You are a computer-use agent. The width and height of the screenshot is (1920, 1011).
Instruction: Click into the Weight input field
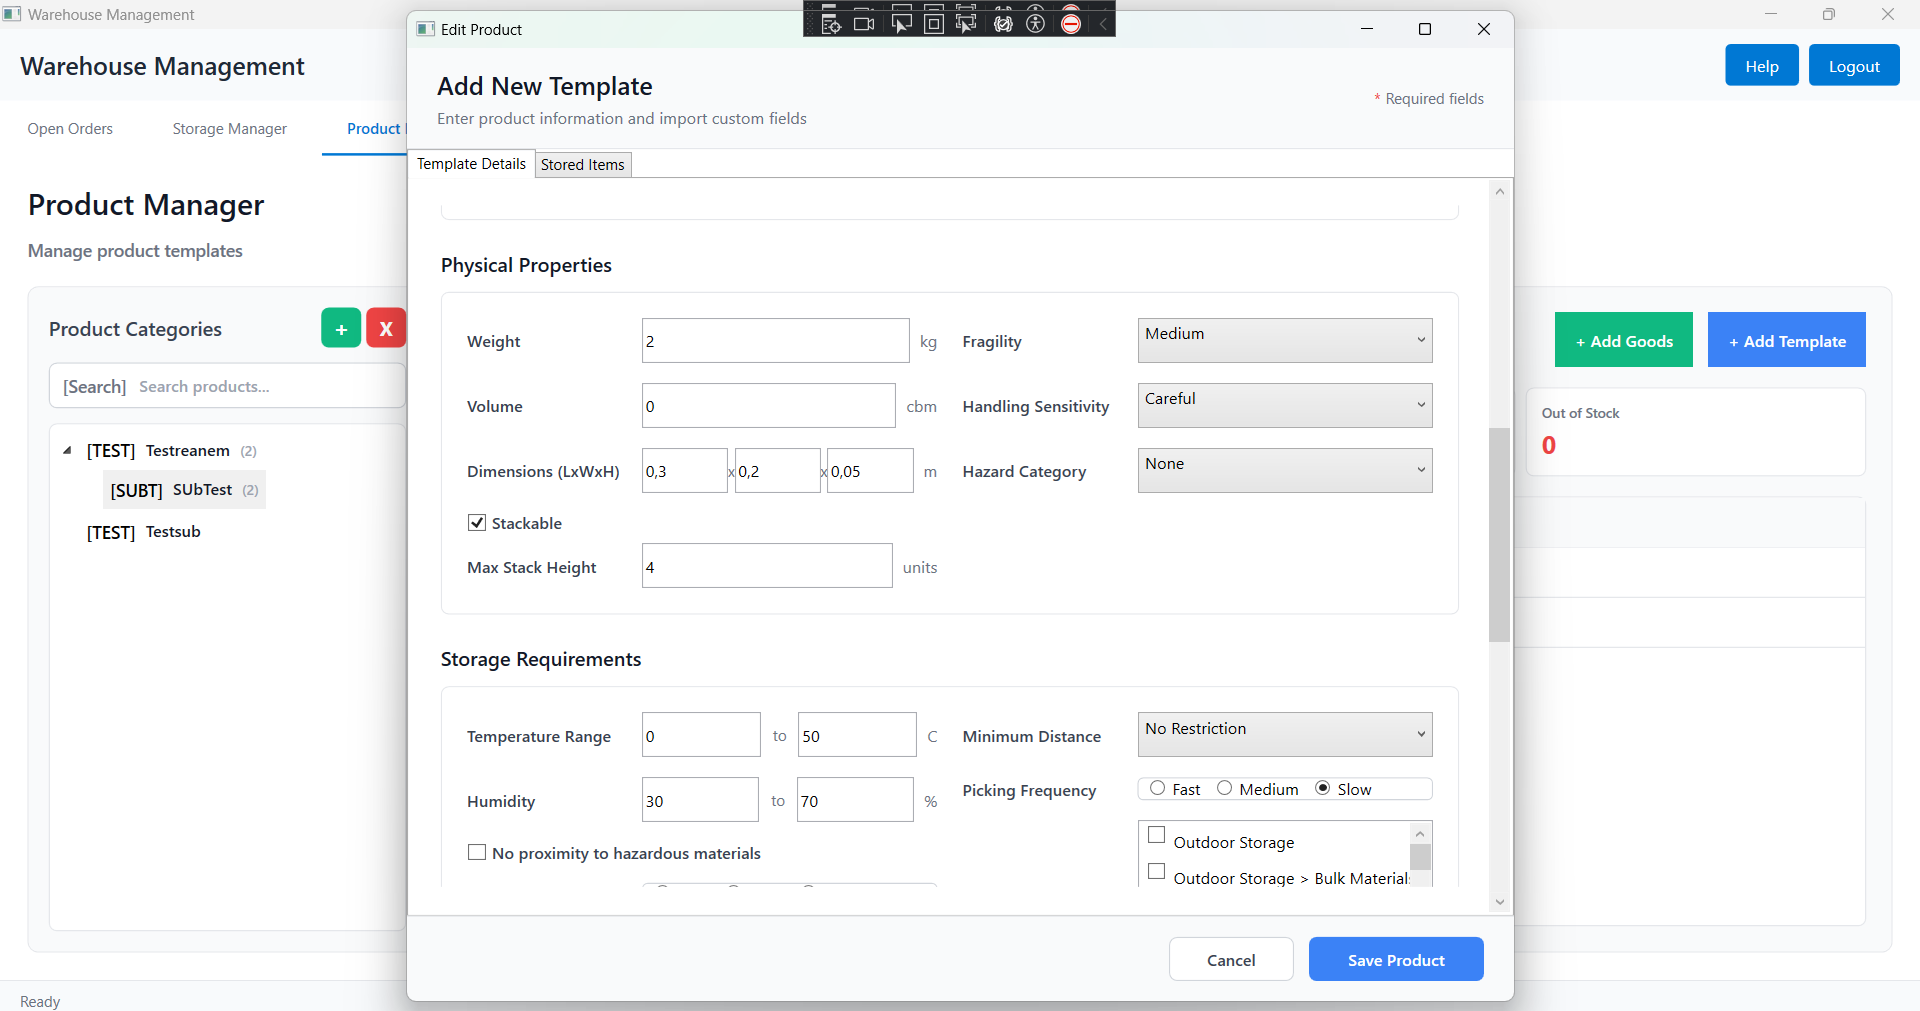point(775,341)
